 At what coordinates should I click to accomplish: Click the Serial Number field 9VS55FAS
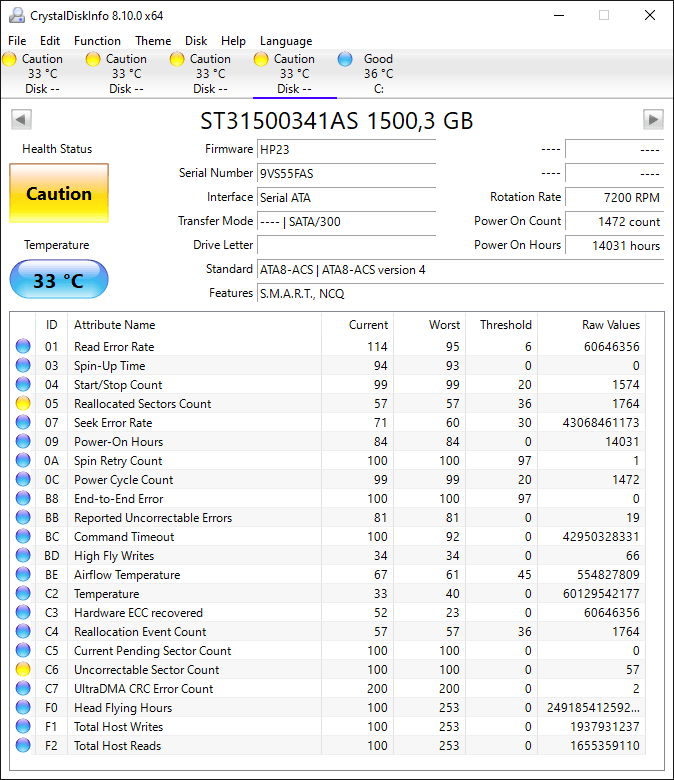pos(347,173)
